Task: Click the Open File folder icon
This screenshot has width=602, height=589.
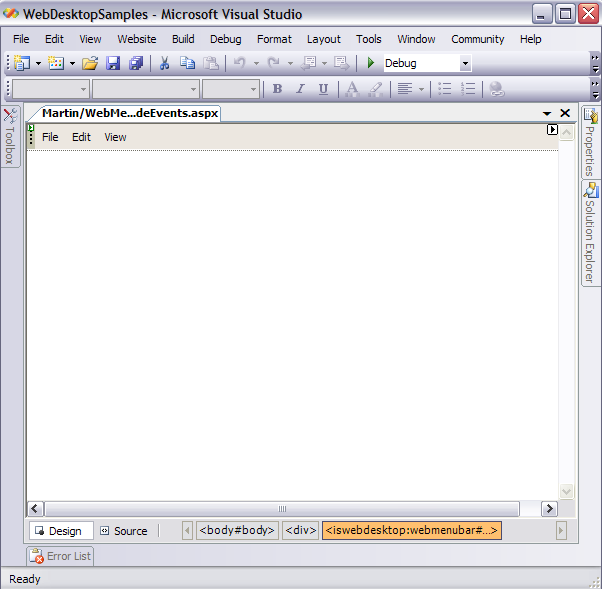Action: pyautogui.click(x=90, y=63)
